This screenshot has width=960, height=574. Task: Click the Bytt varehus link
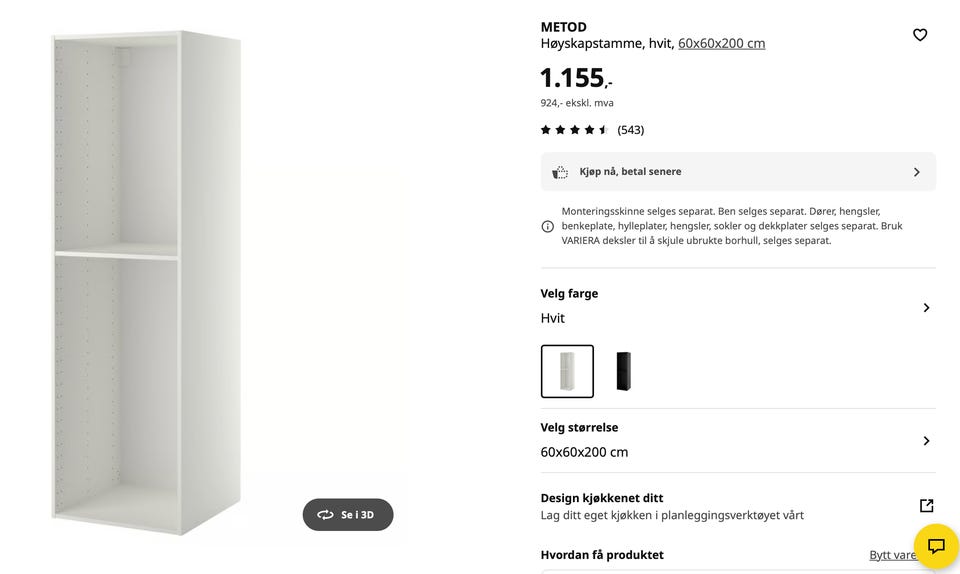(892, 555)
